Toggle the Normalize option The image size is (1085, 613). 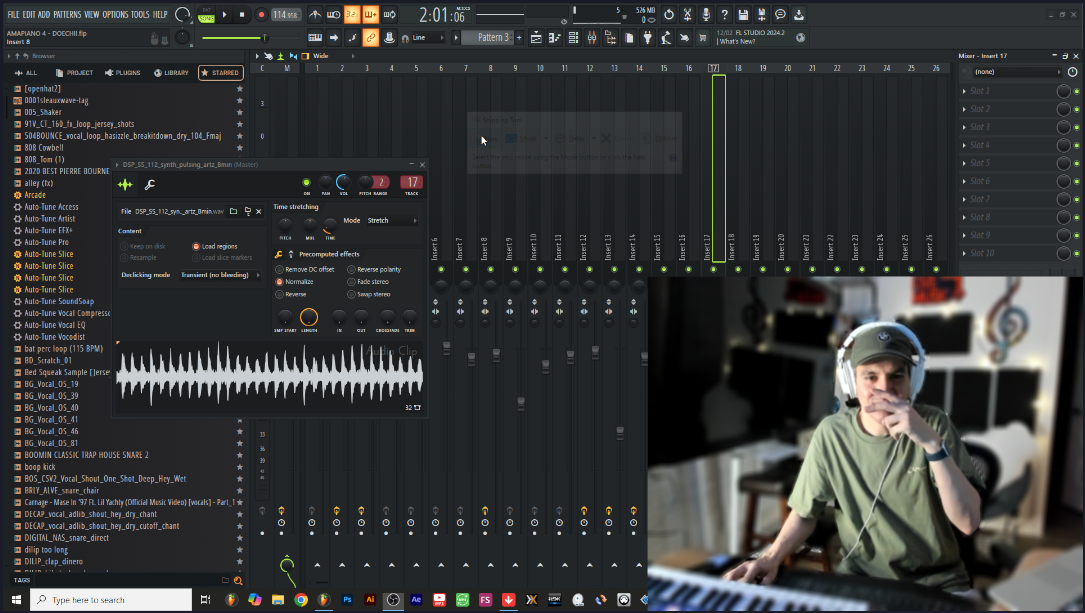295,282
